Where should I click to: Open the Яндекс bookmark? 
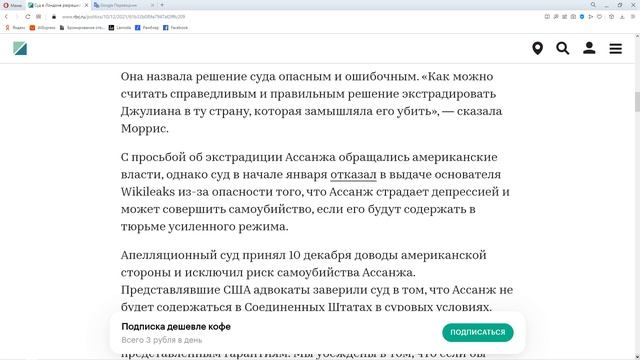click(x=15, y=28)
